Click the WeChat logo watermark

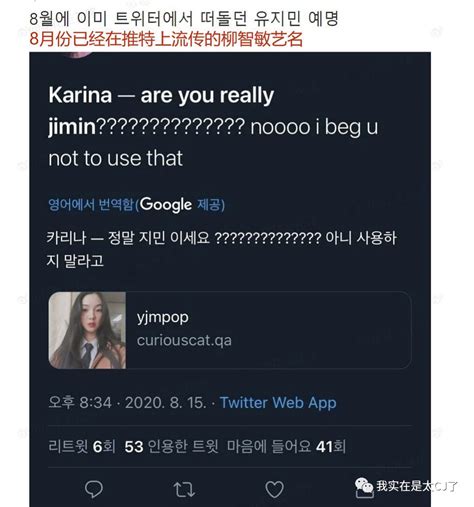pyautogui.click(x=364, y=485)
